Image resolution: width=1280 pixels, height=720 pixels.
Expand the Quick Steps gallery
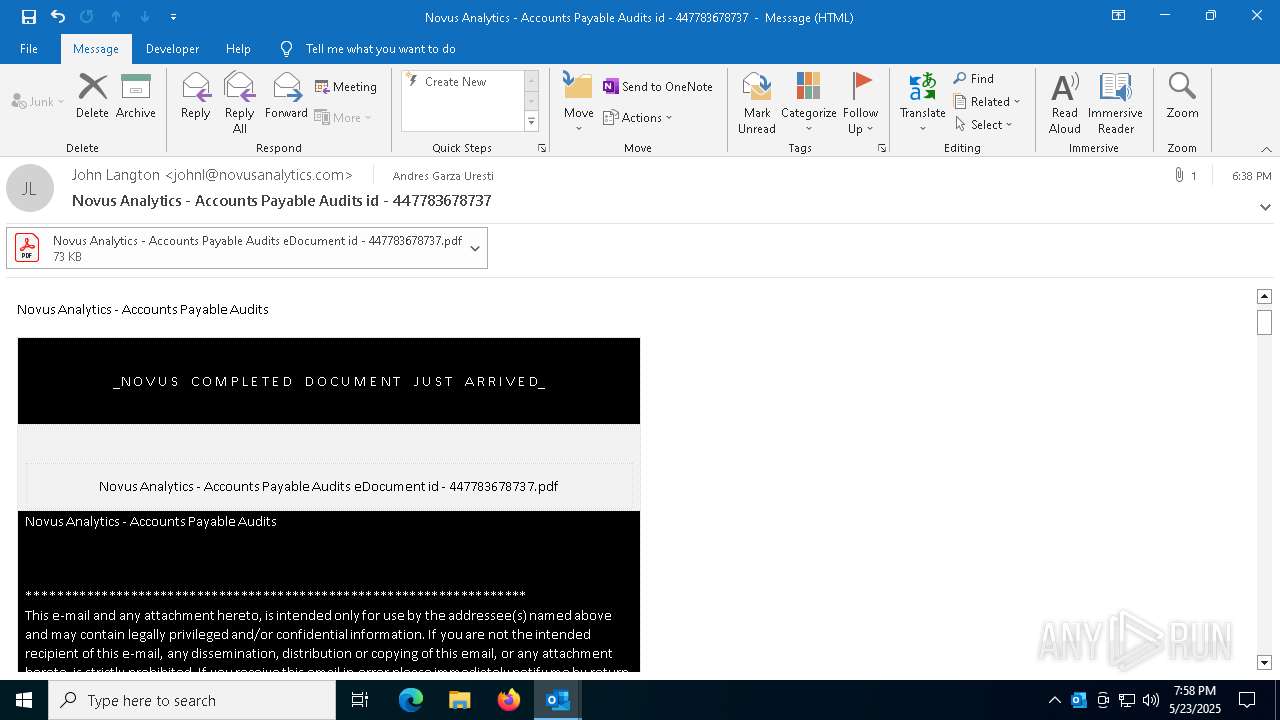click(x=532, y=122)
